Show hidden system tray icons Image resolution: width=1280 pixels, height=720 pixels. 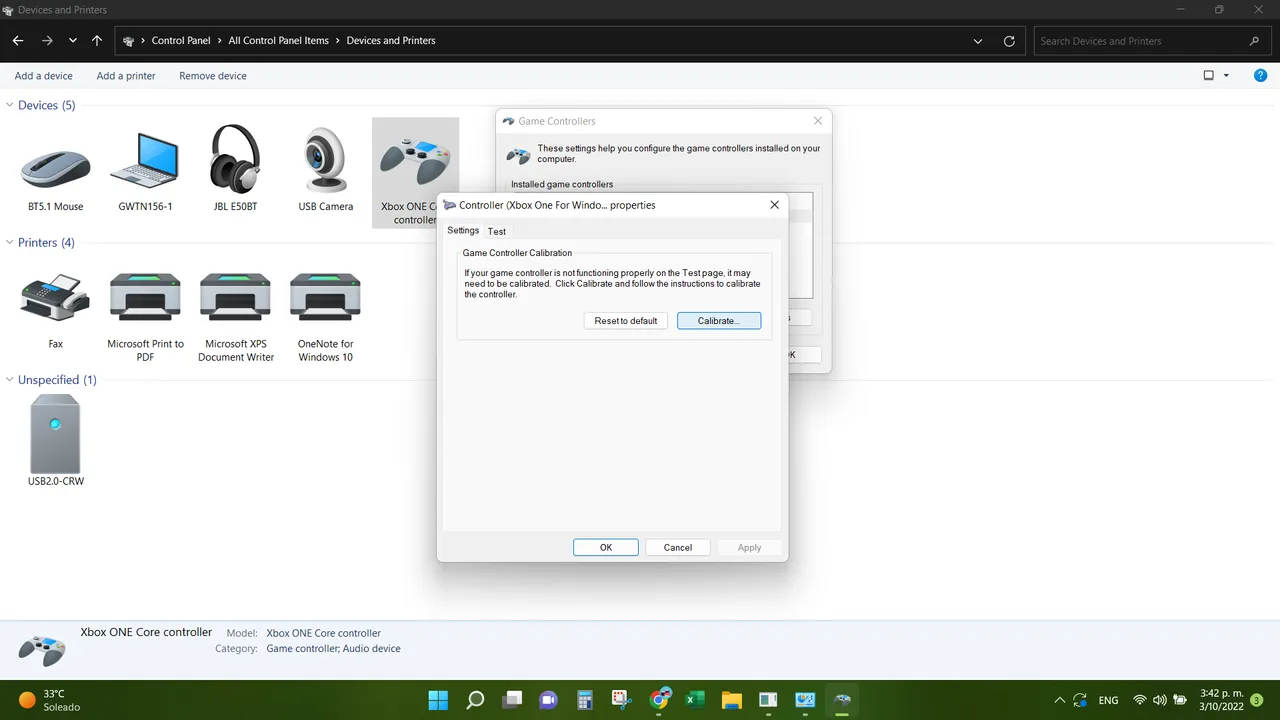1060,700
